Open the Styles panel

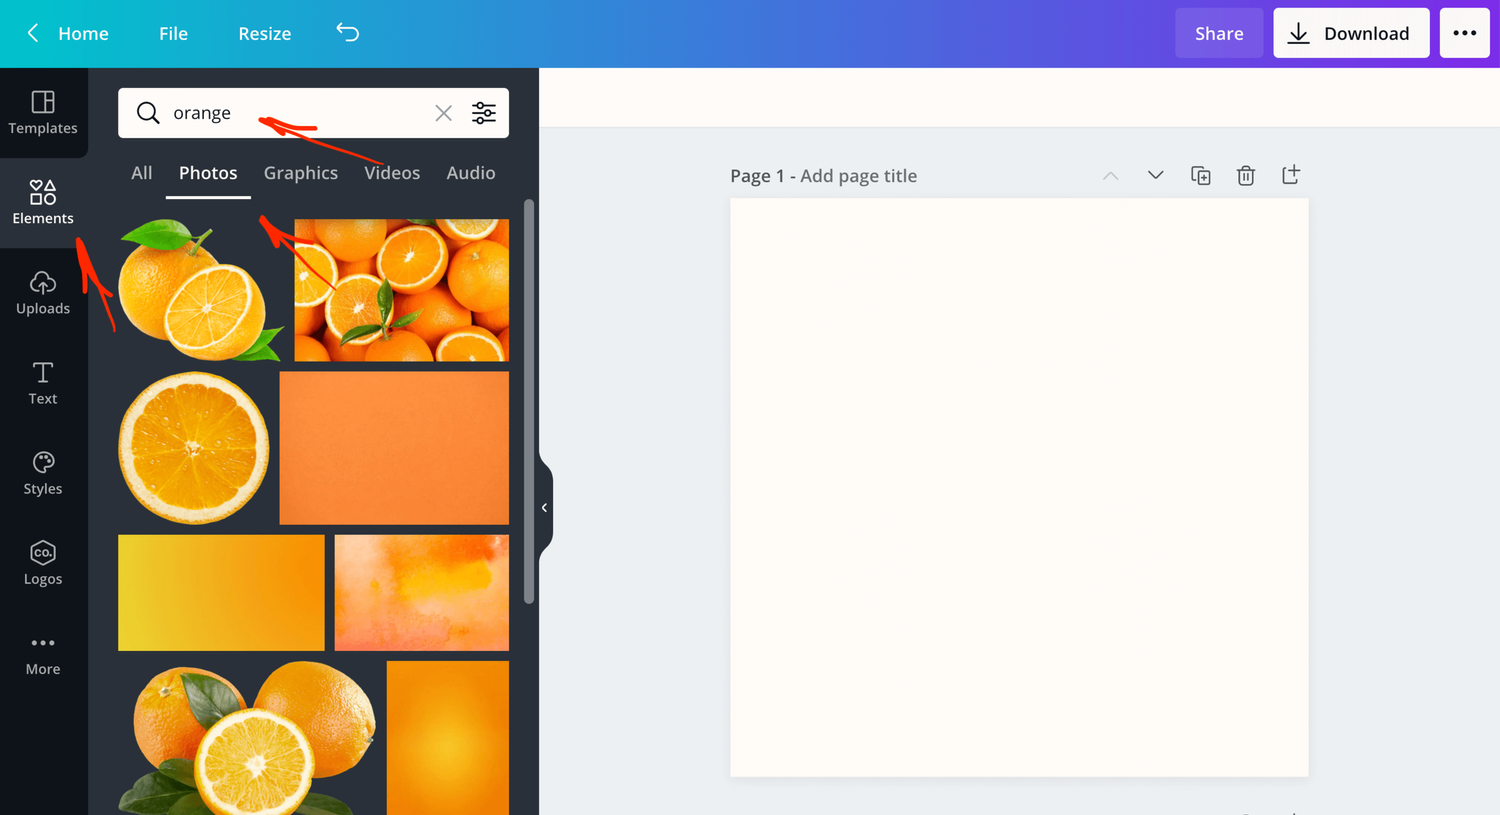(x=43, y=473)
